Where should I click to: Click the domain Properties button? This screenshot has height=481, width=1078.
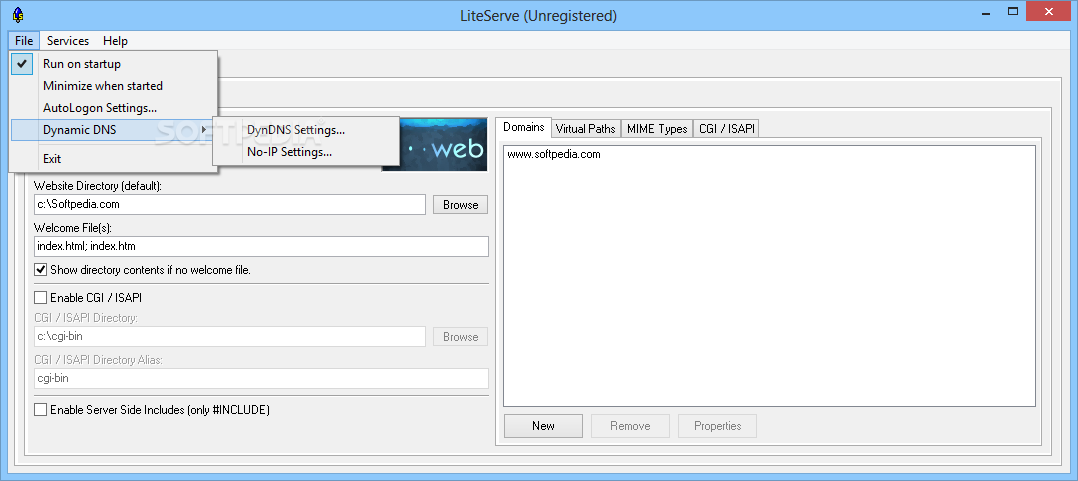click(718, 426)
